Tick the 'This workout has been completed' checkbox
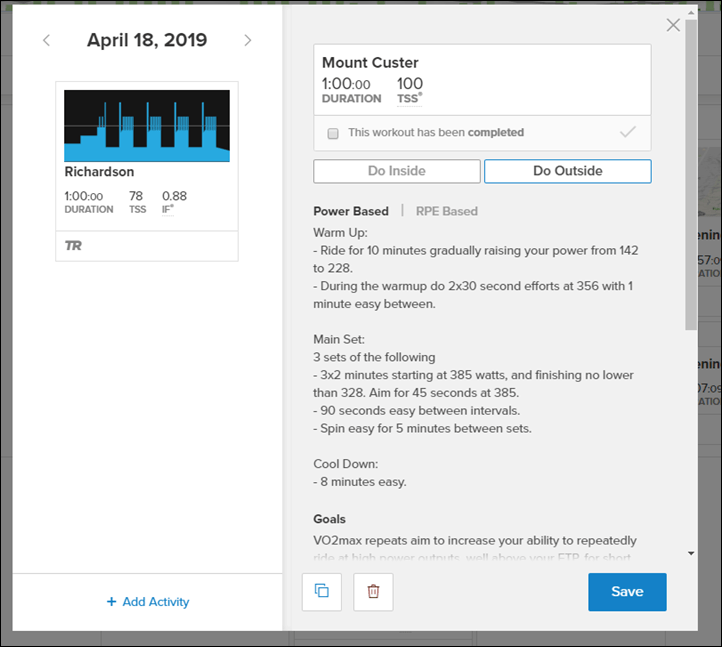The image size is (722, 647). coord(333,134)
